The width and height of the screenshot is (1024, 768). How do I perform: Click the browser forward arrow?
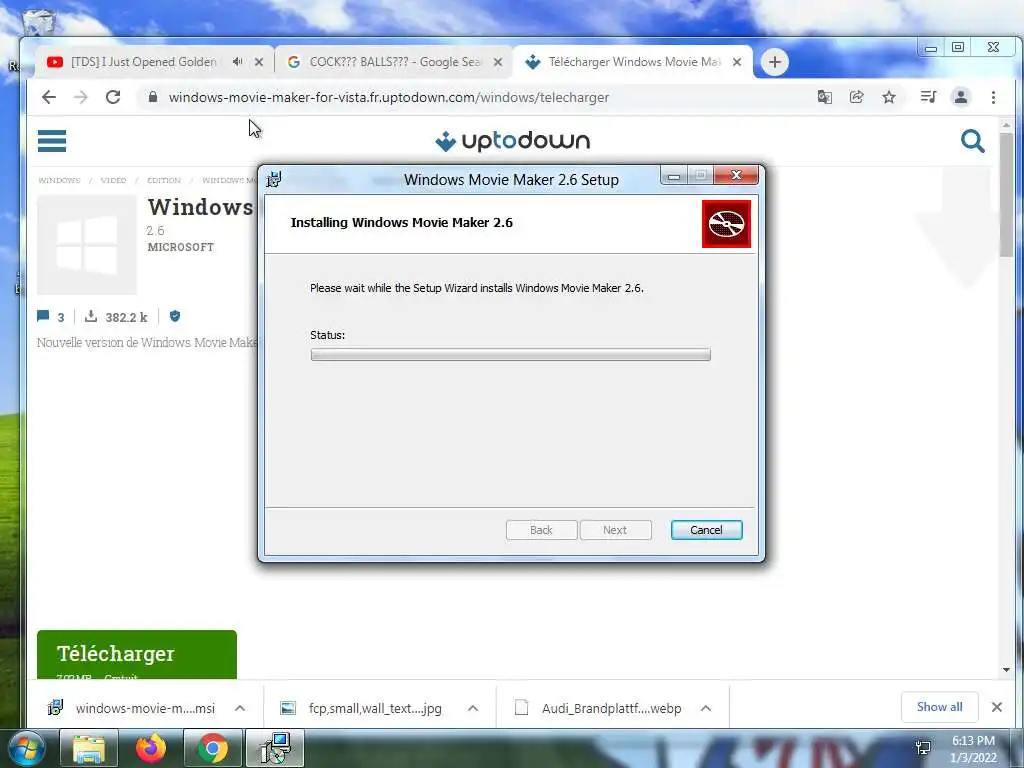[x=80, y=97]
